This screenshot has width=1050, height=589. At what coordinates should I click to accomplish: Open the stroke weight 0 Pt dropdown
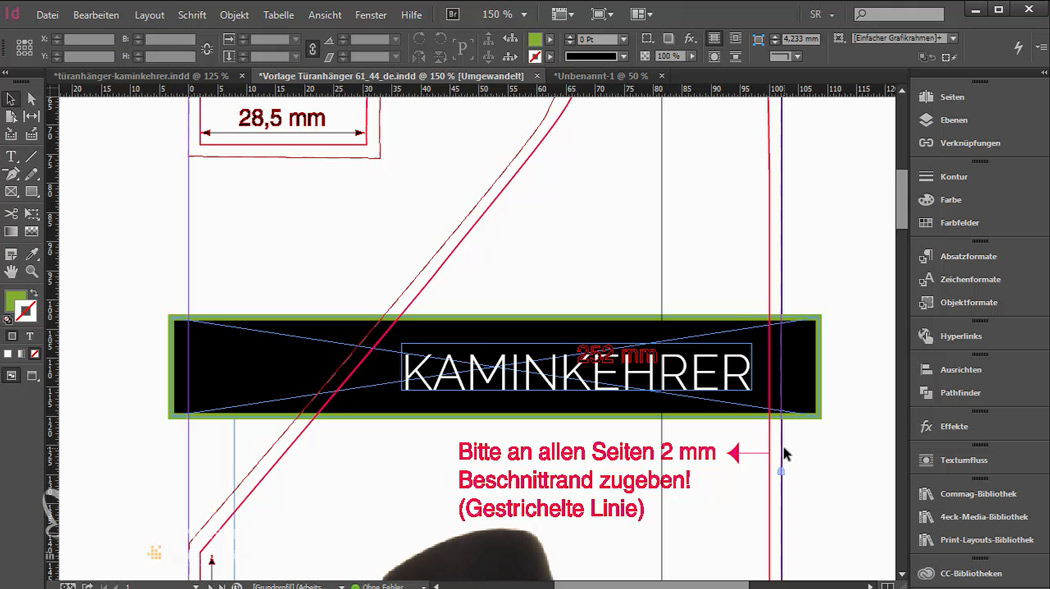pyautogui.click(x=623, y=39)
